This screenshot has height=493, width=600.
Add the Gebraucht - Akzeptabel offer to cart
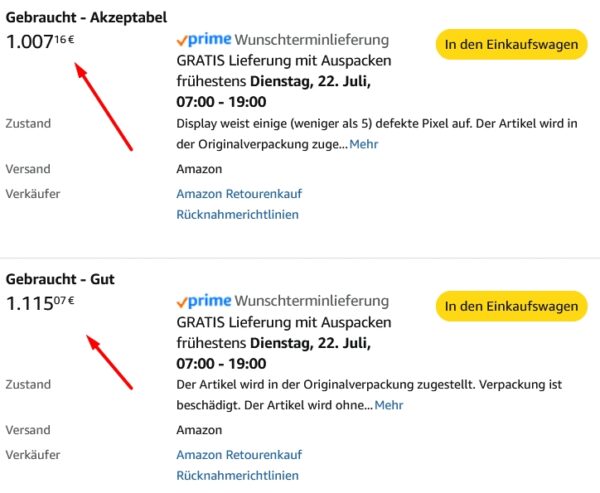tap(511, 44)
